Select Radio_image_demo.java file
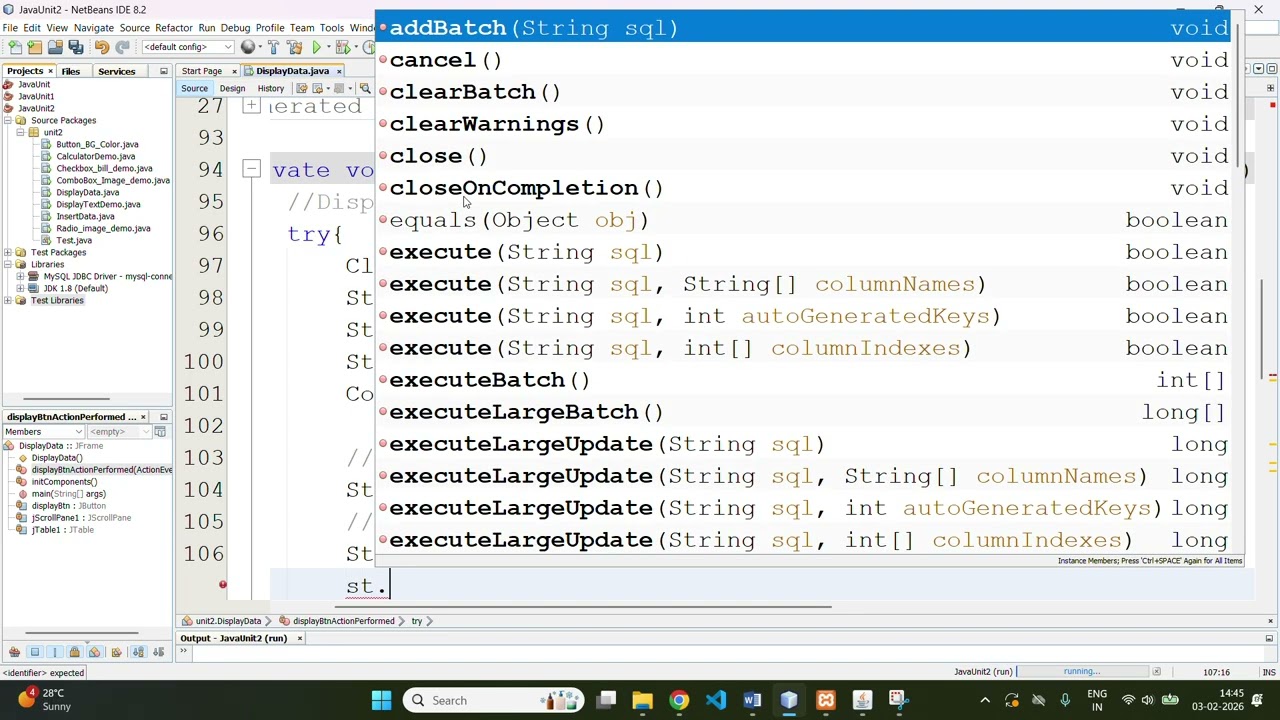This screenshot has width=1280, height=720. click(x=103, y=228)
